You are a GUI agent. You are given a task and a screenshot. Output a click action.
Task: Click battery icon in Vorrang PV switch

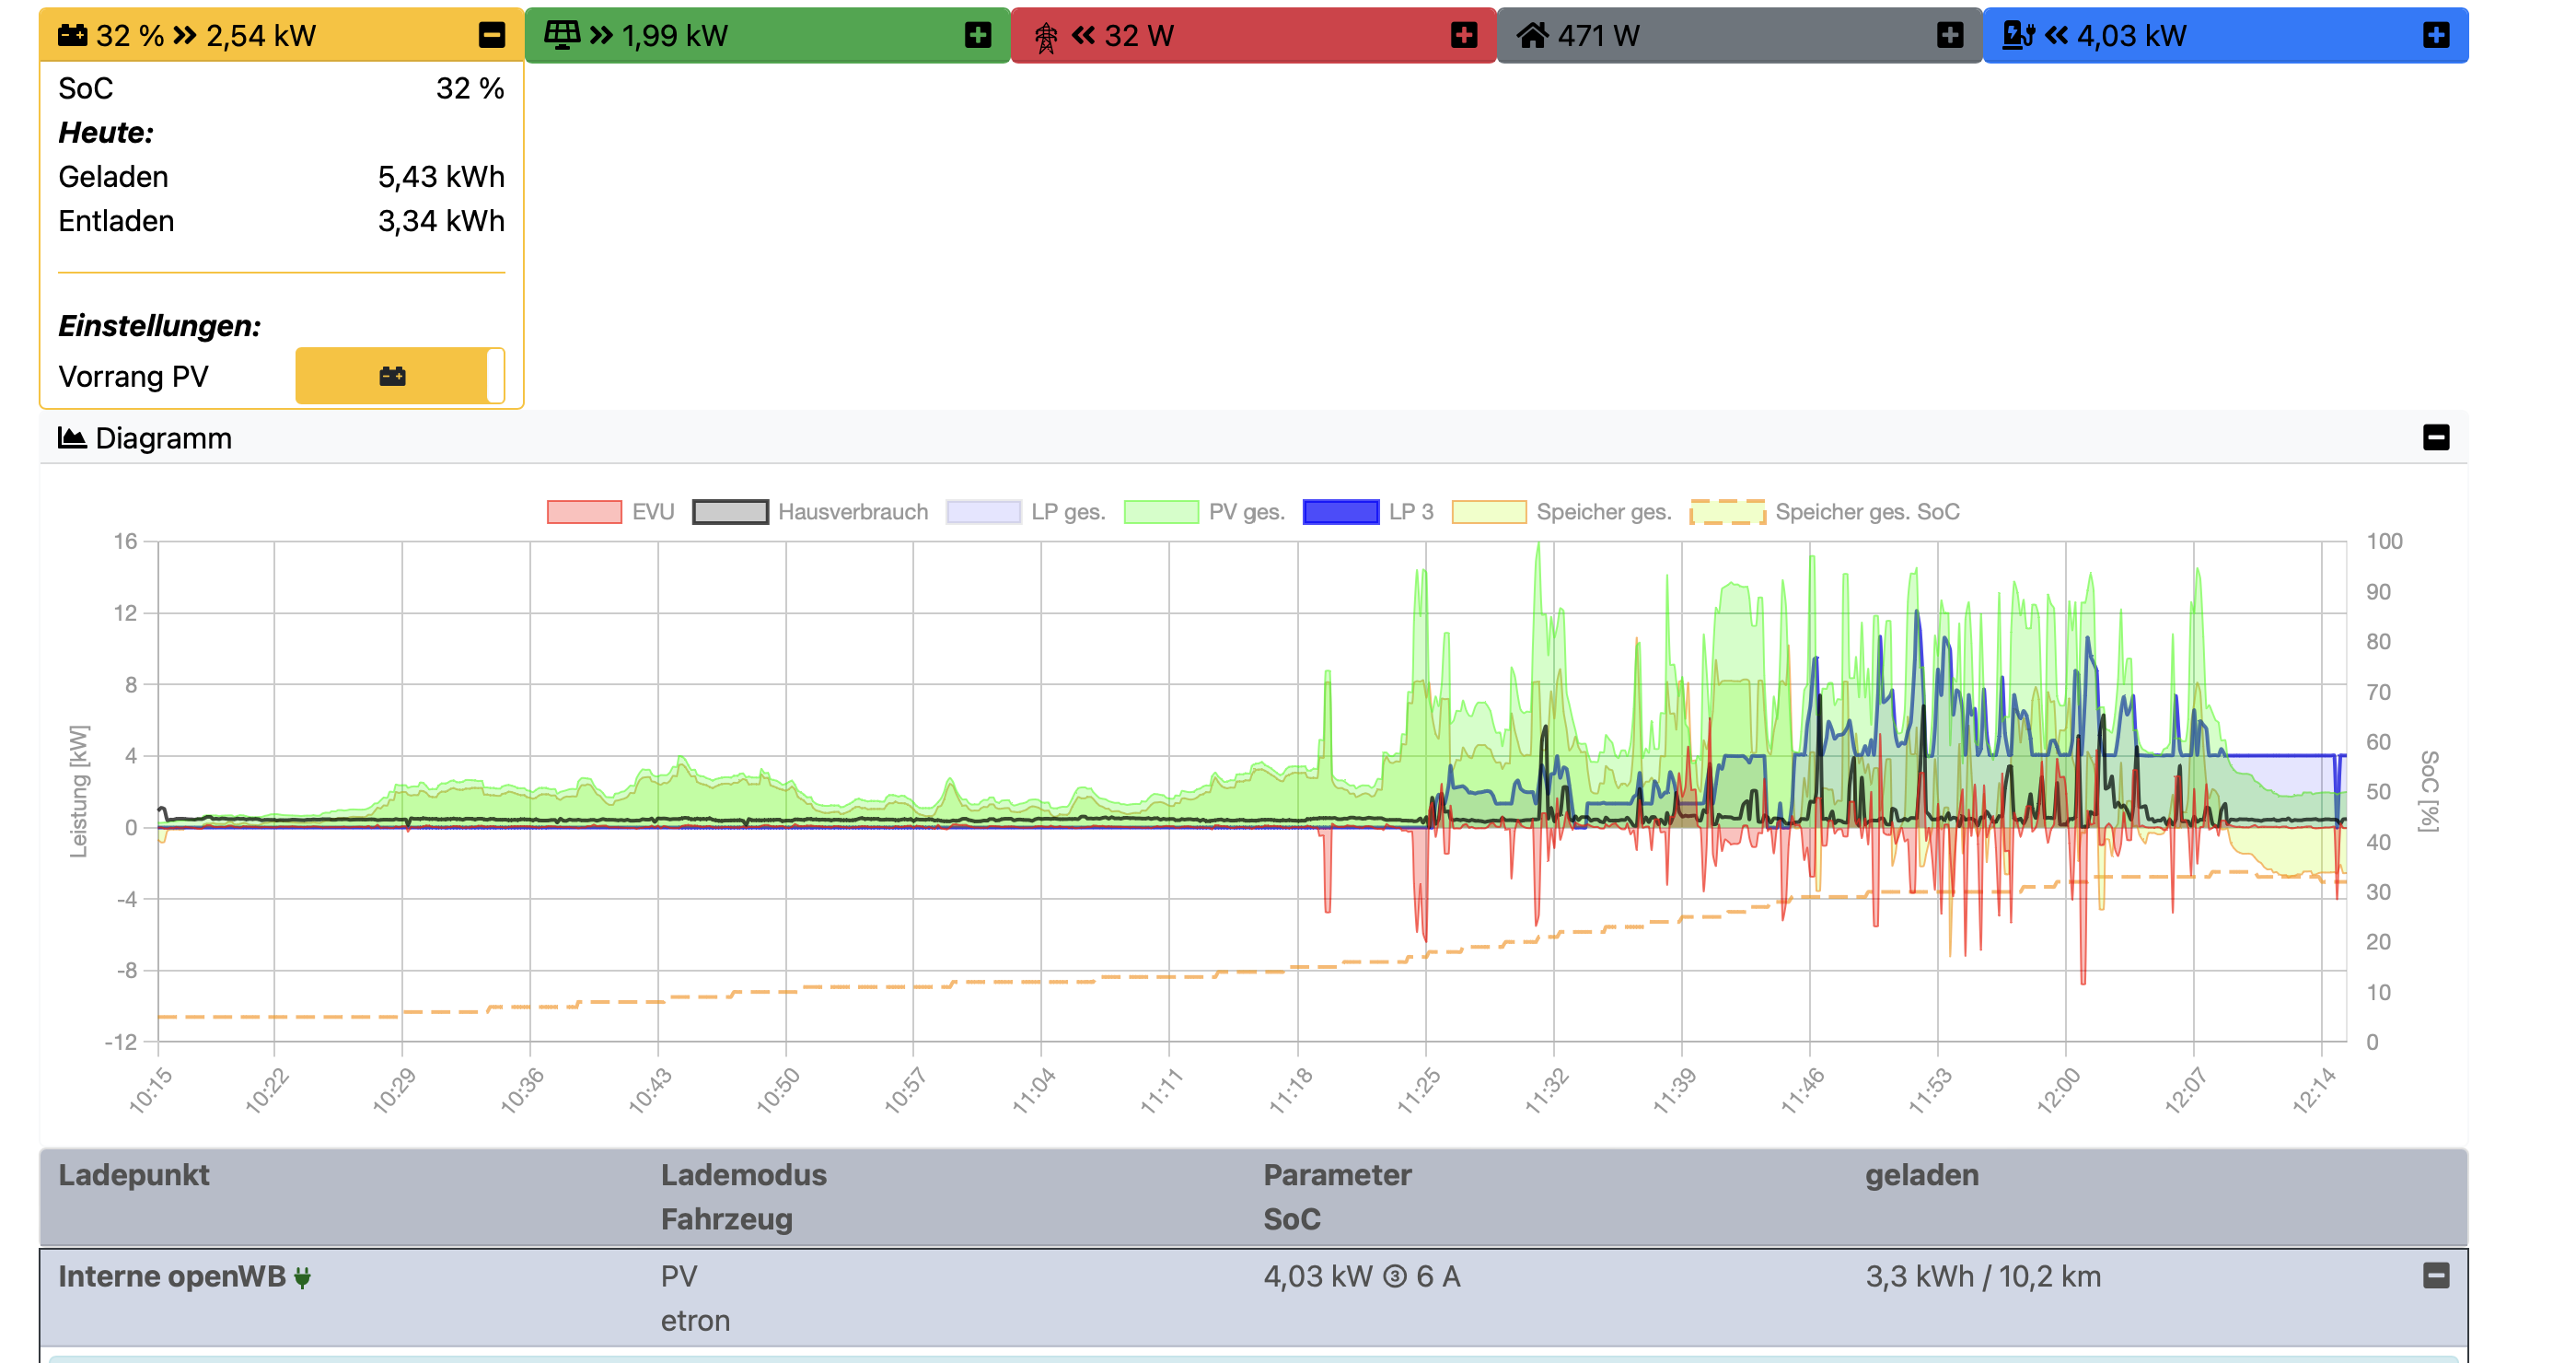click(x=393, y=376)
